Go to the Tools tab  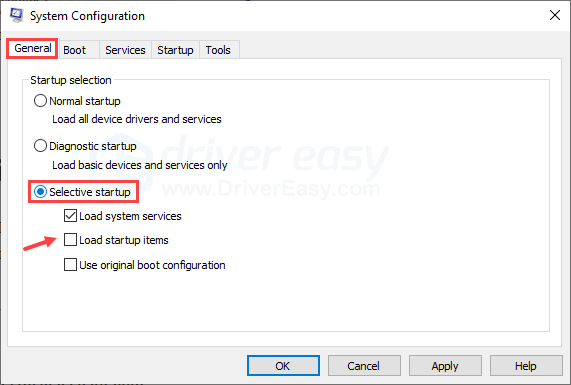(218, 50)
